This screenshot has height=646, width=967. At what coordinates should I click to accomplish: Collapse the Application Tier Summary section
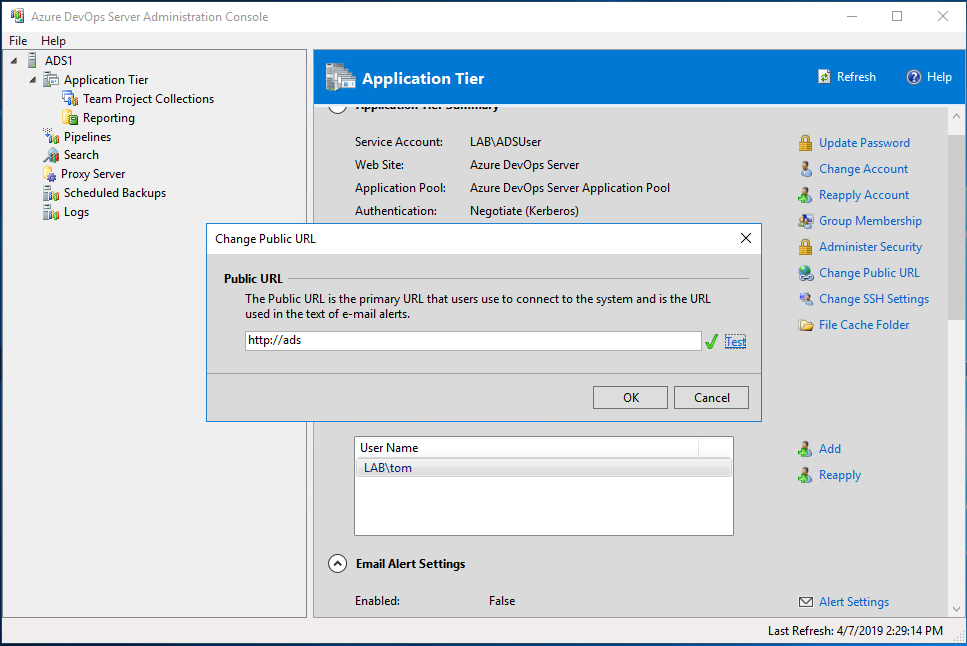[337, 109]
